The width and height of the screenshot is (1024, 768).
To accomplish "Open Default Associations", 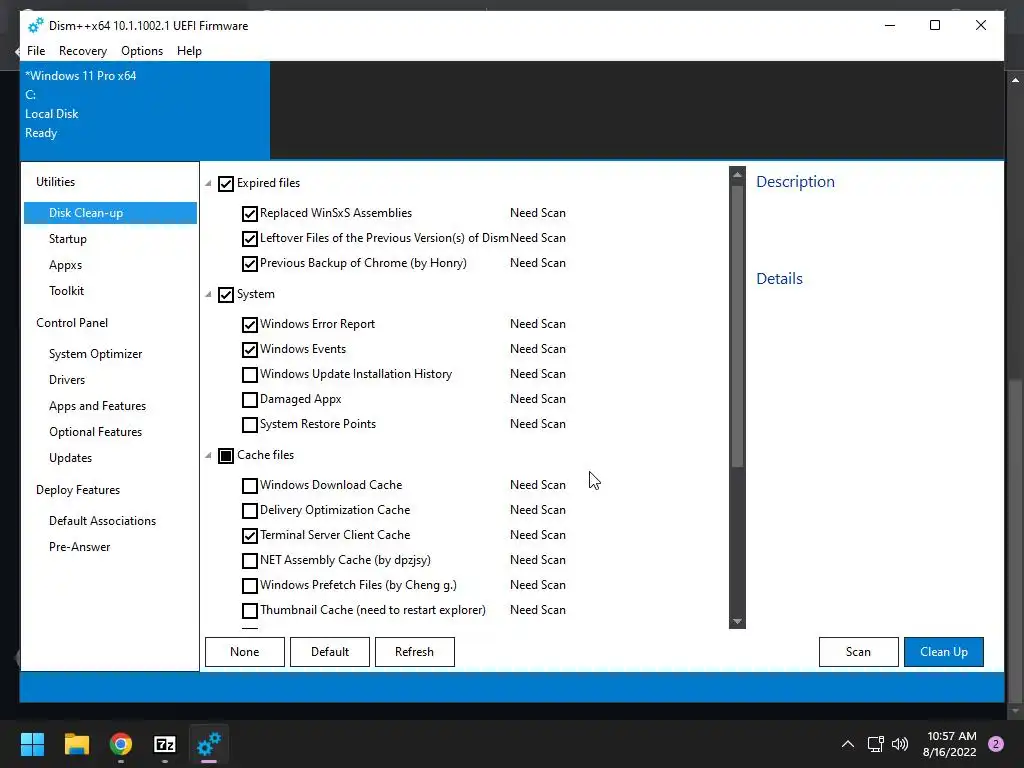I will [103, 521].
